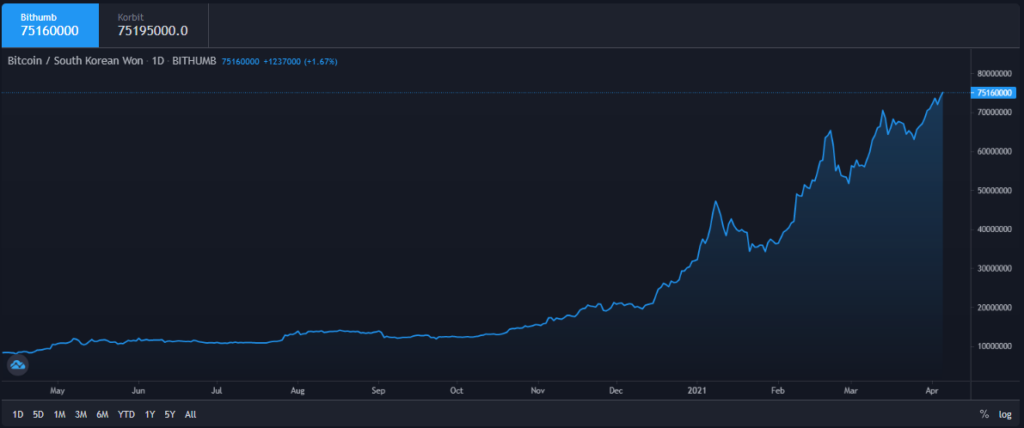The image size is (1024, 428).
Task: Click the TradingView logo icon on chart
Action: tap(17, 367)
